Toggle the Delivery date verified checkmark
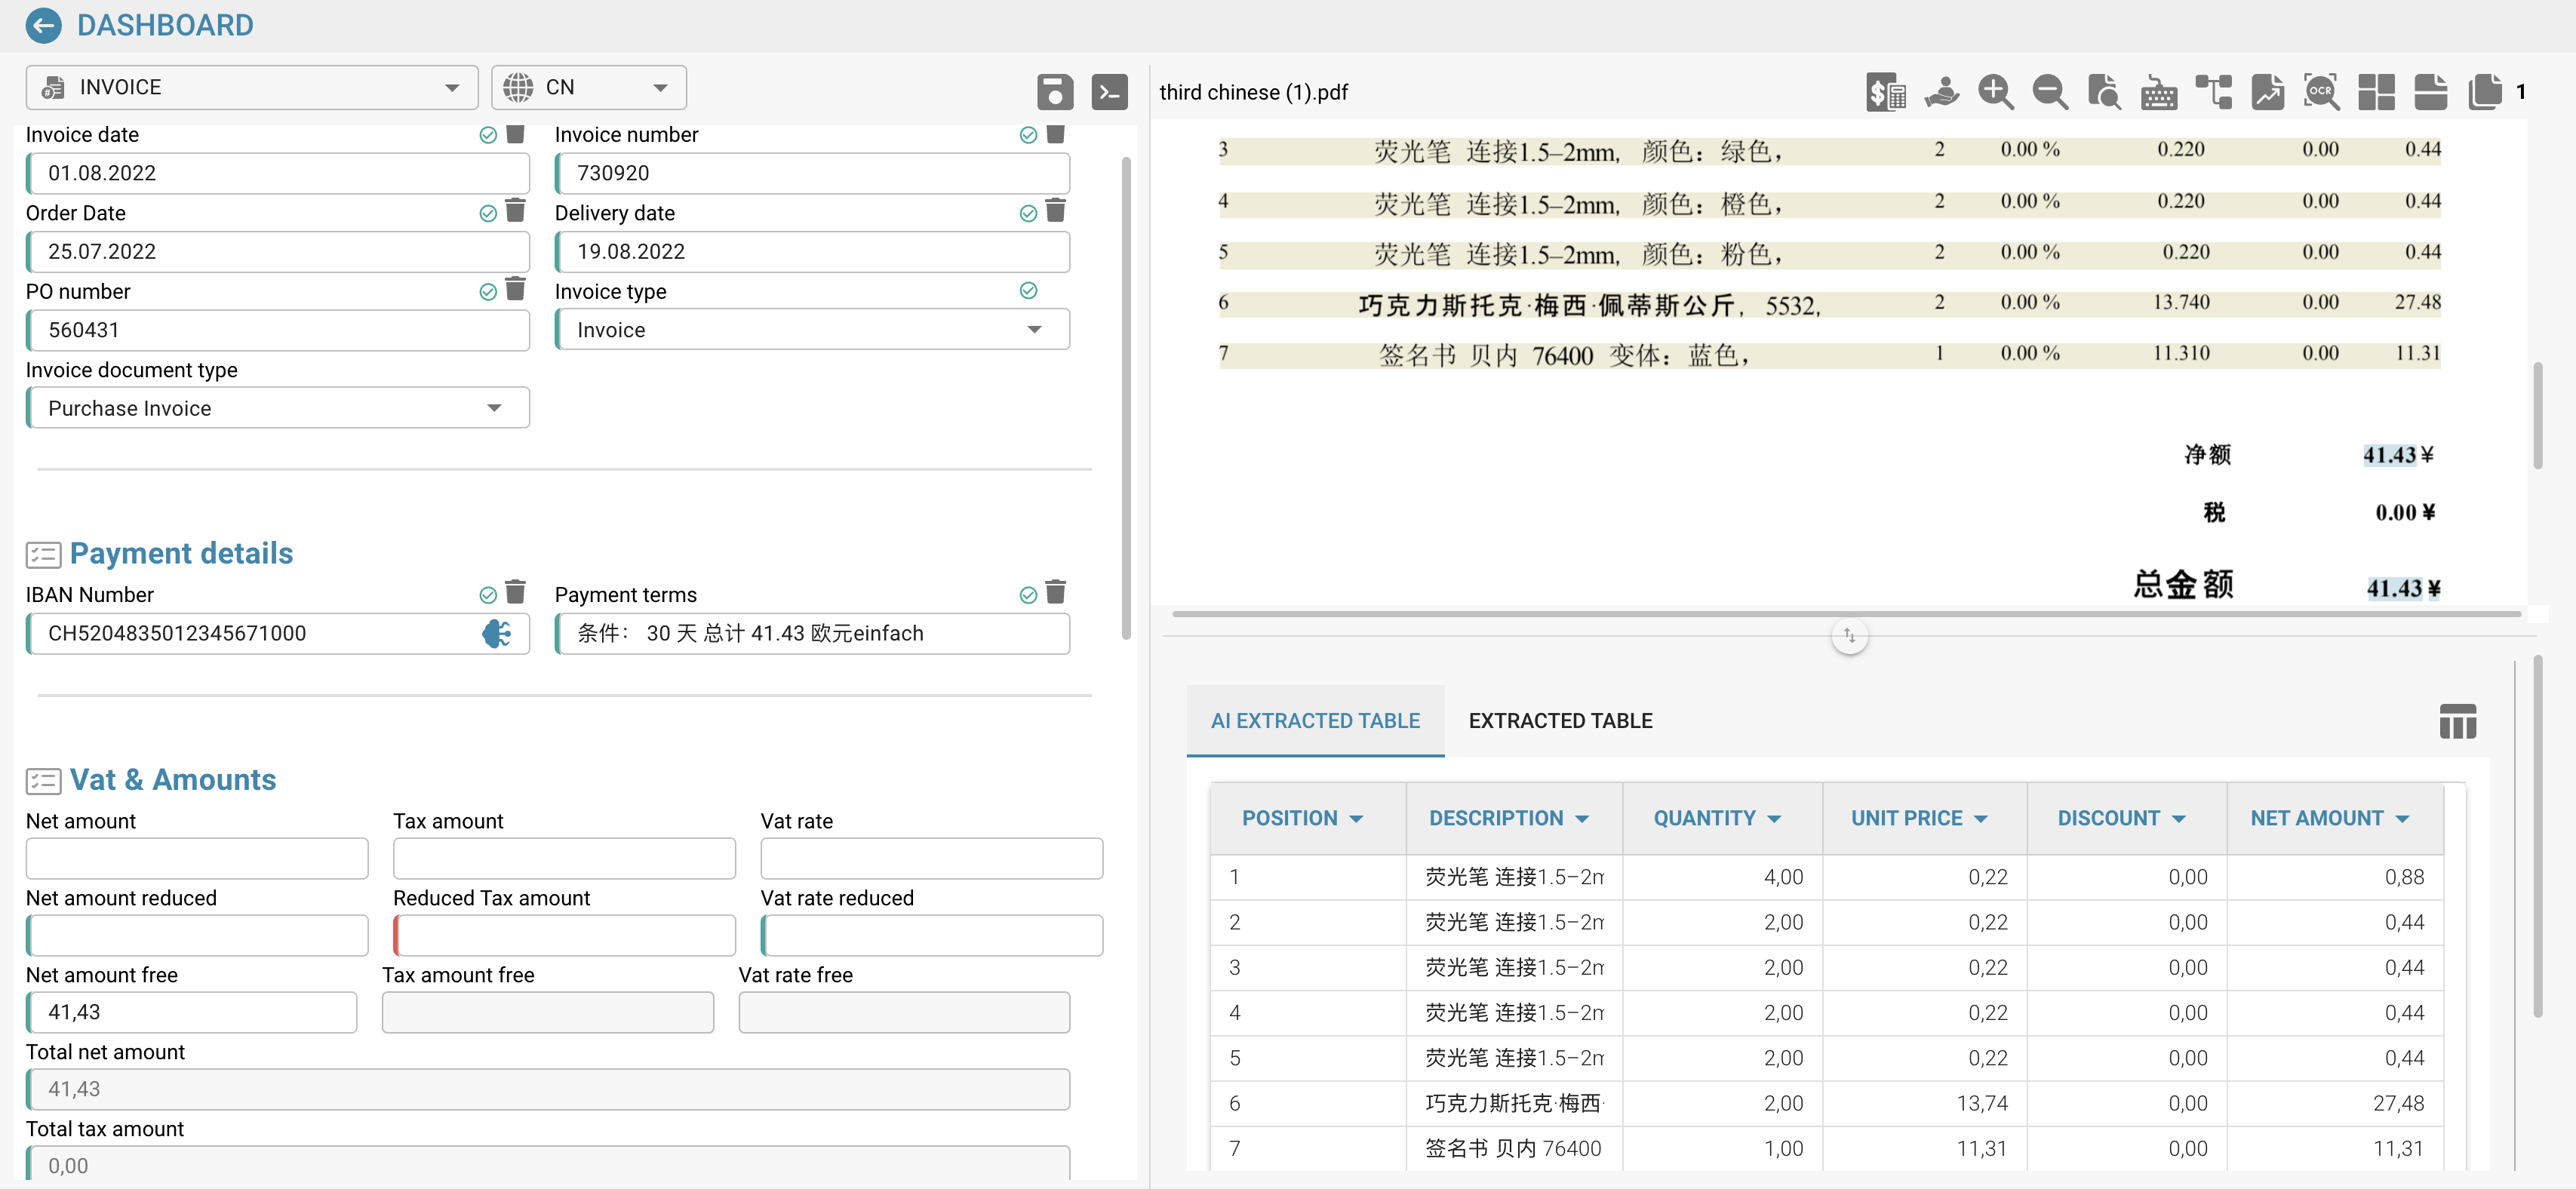The height and width of the screenshot is (1189, 2576). [x=1027, y=213]
